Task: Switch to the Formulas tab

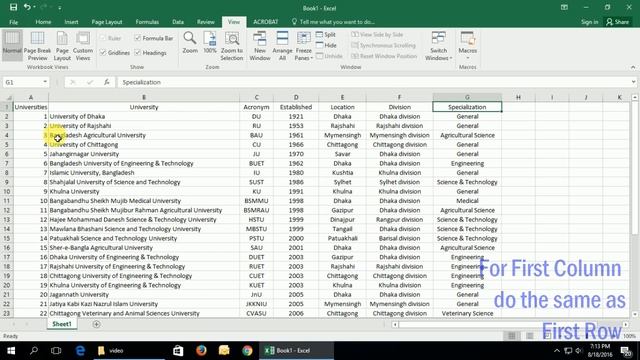Action: point(147,22)
